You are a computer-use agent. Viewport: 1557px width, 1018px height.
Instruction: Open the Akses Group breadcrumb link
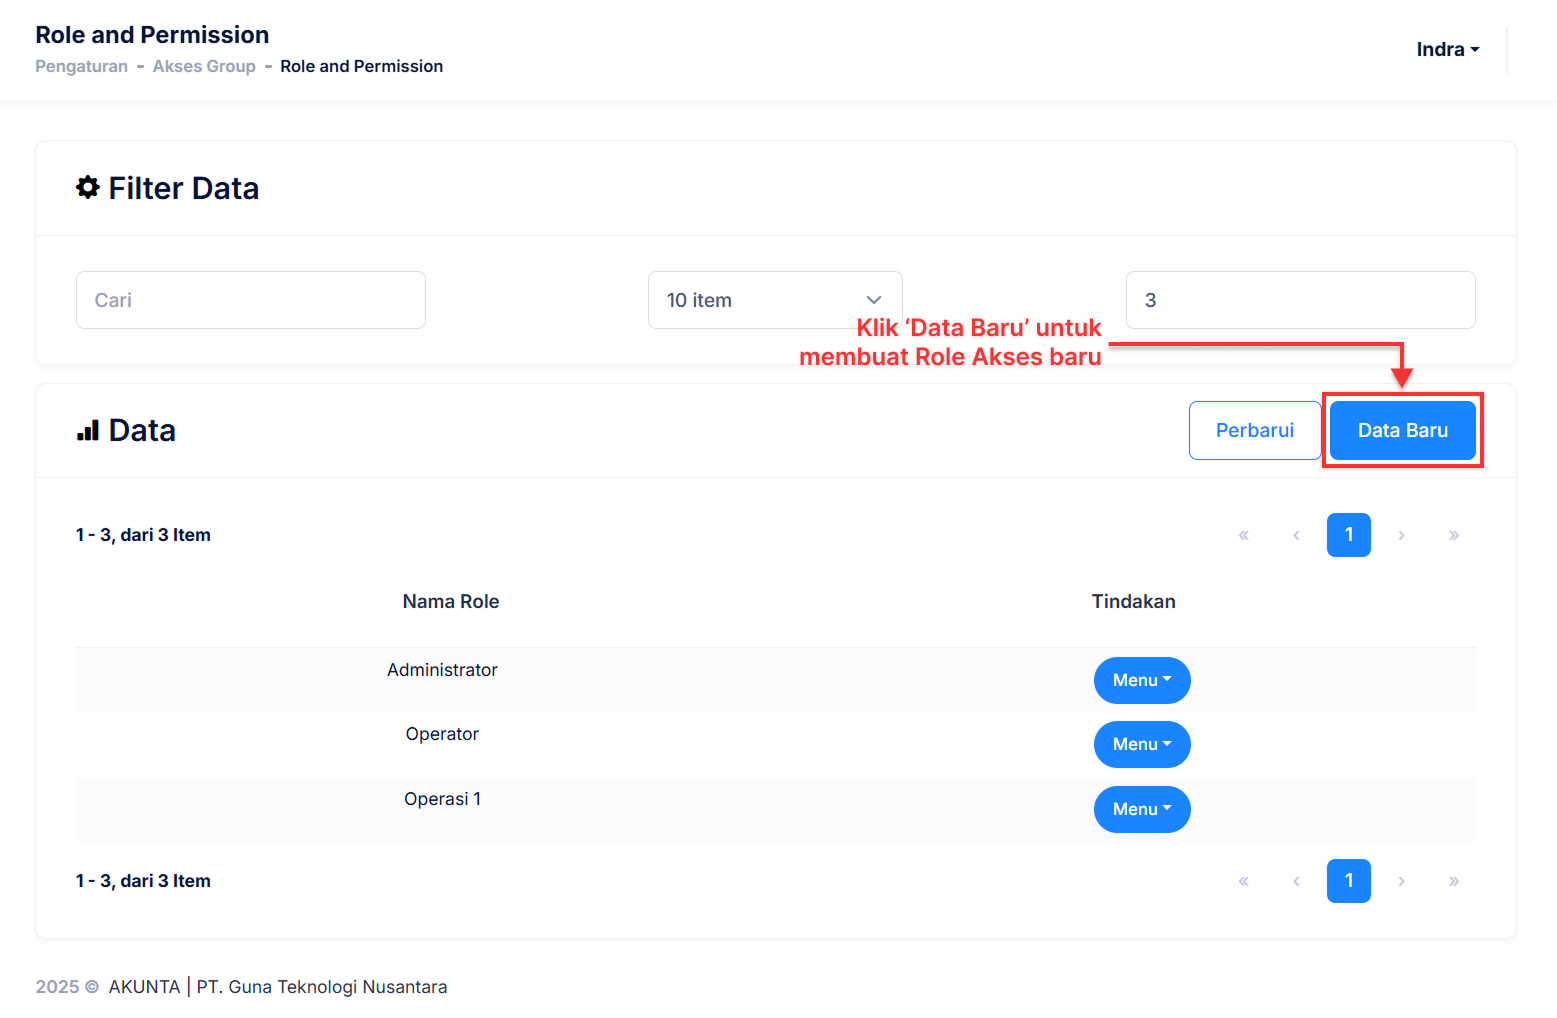coord(204,67)
